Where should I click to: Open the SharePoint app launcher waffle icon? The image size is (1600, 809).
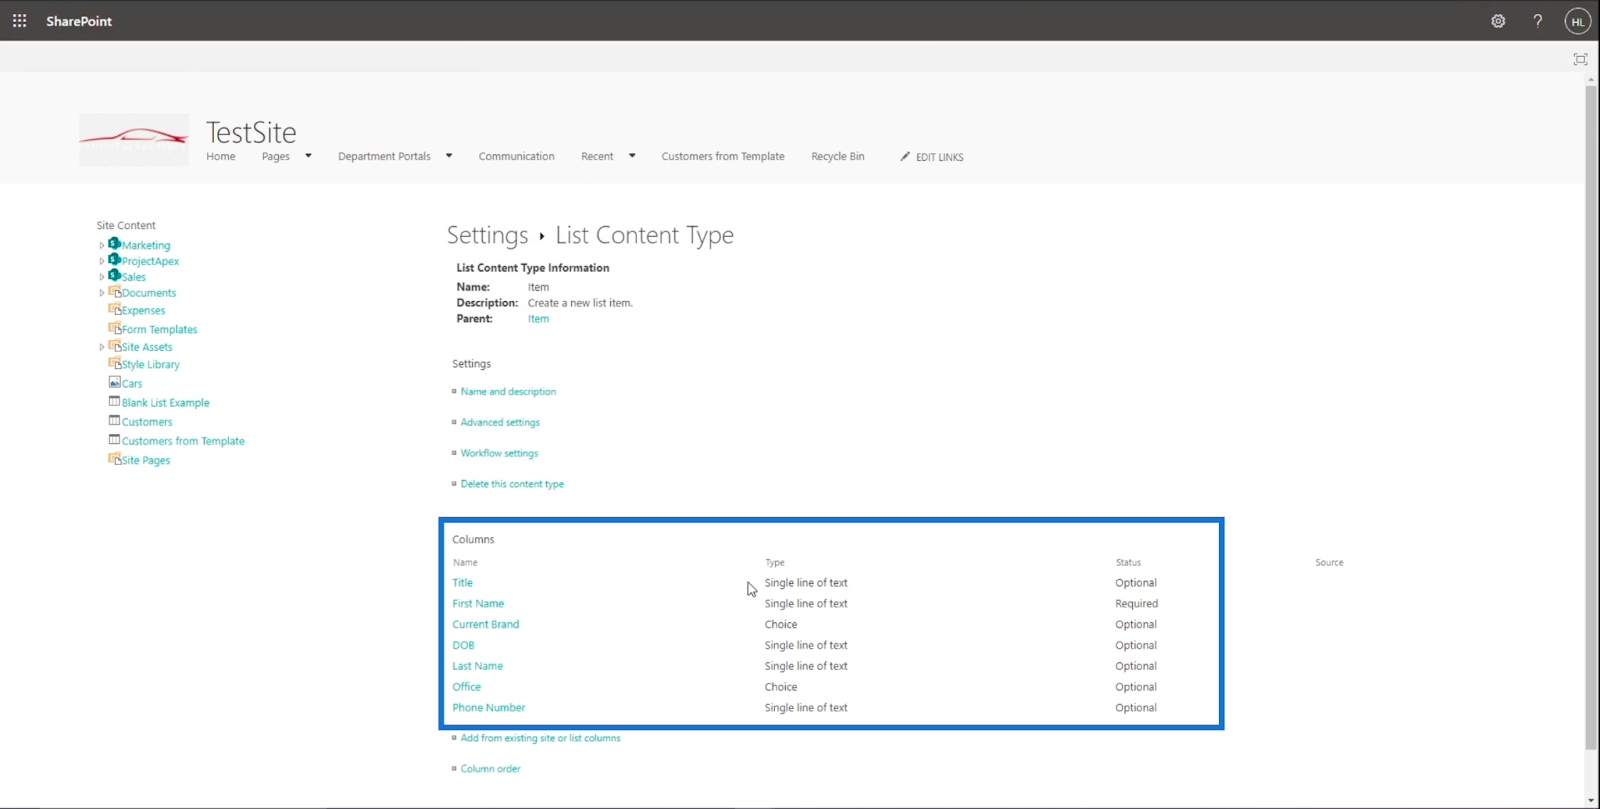point(19,20)
